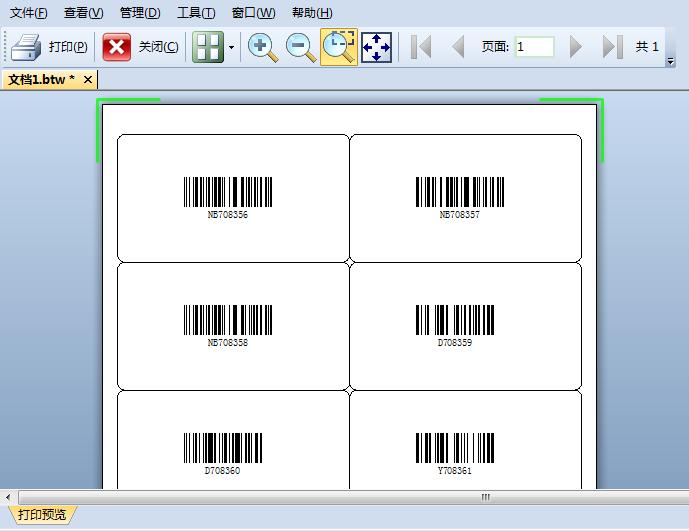
Task: Click the NB708358 barcode label
Action: (x=228, y=325)
